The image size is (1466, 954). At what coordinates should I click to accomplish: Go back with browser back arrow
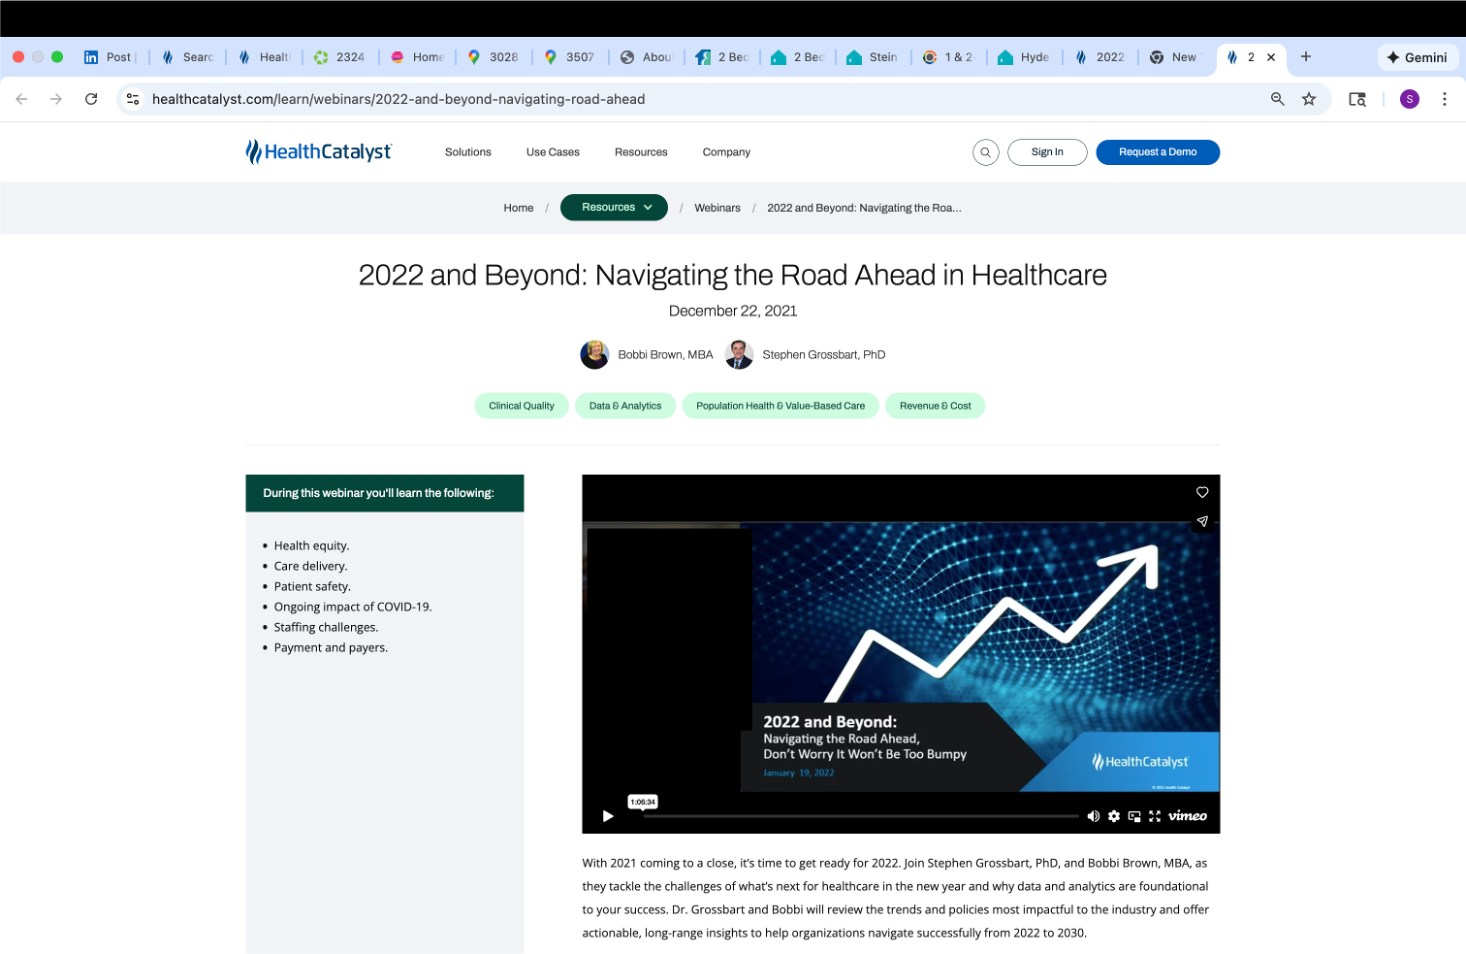[22, 99]
